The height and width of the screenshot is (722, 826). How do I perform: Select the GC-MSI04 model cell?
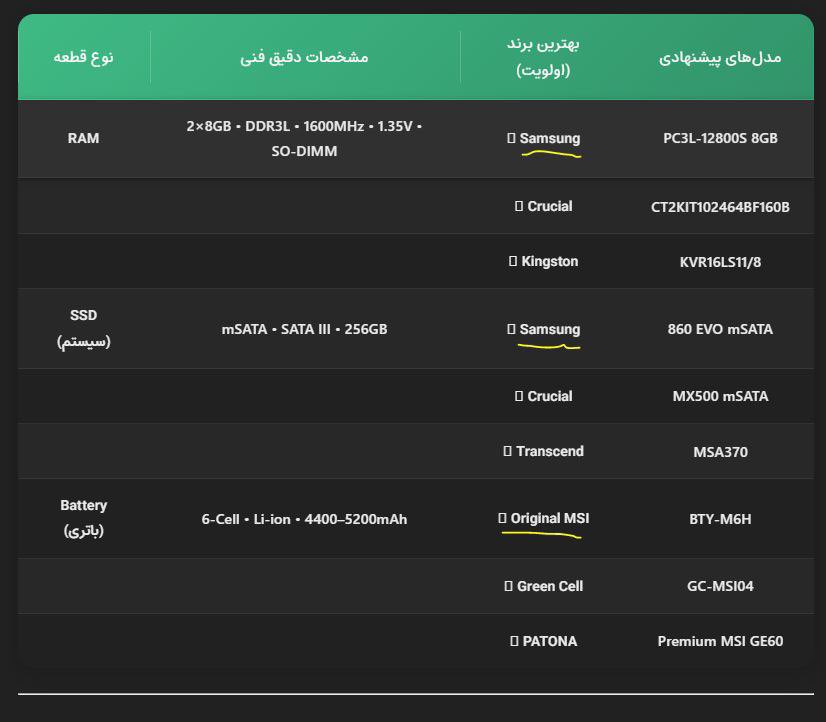point(720,586)
